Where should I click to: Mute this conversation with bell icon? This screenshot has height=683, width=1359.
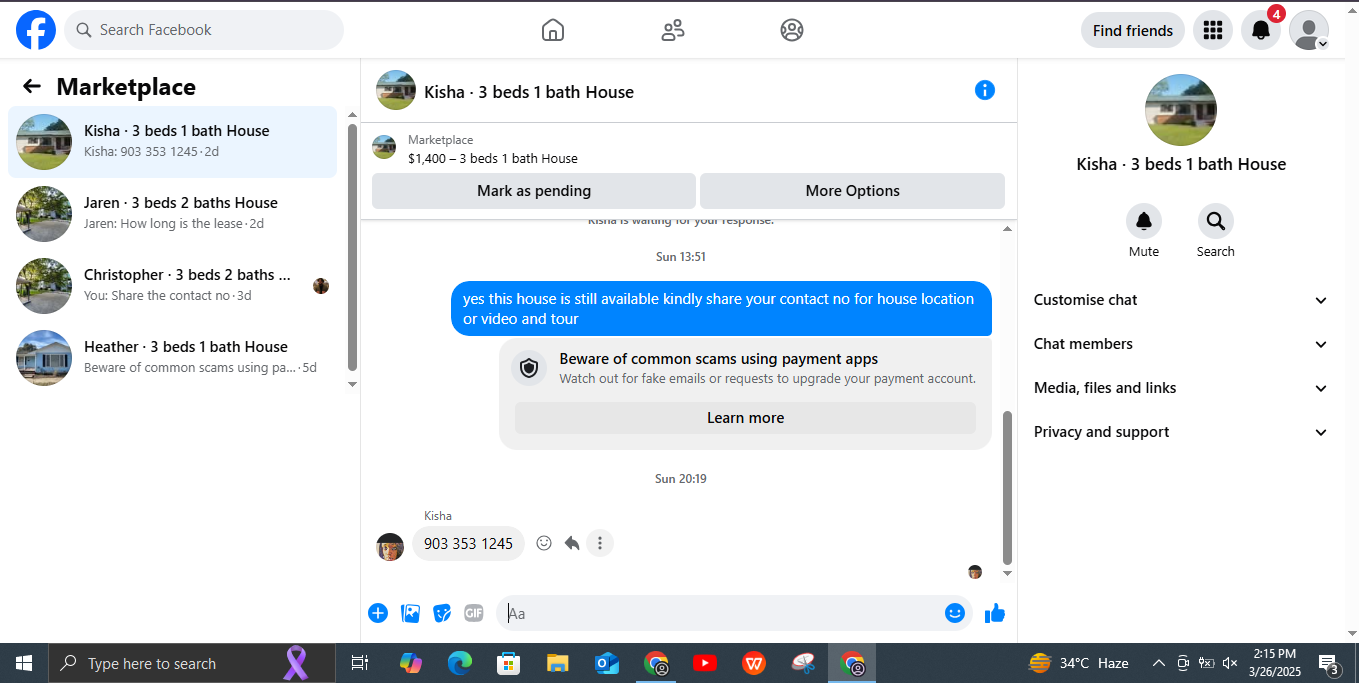click(x=1144, y=221)
